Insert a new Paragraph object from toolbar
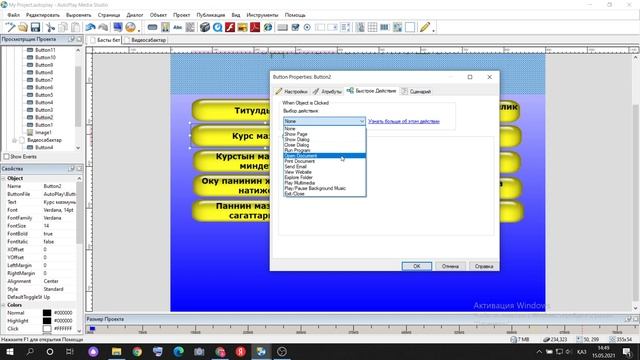This screenshot has width=640, height=360. click(x=190, y=27)
